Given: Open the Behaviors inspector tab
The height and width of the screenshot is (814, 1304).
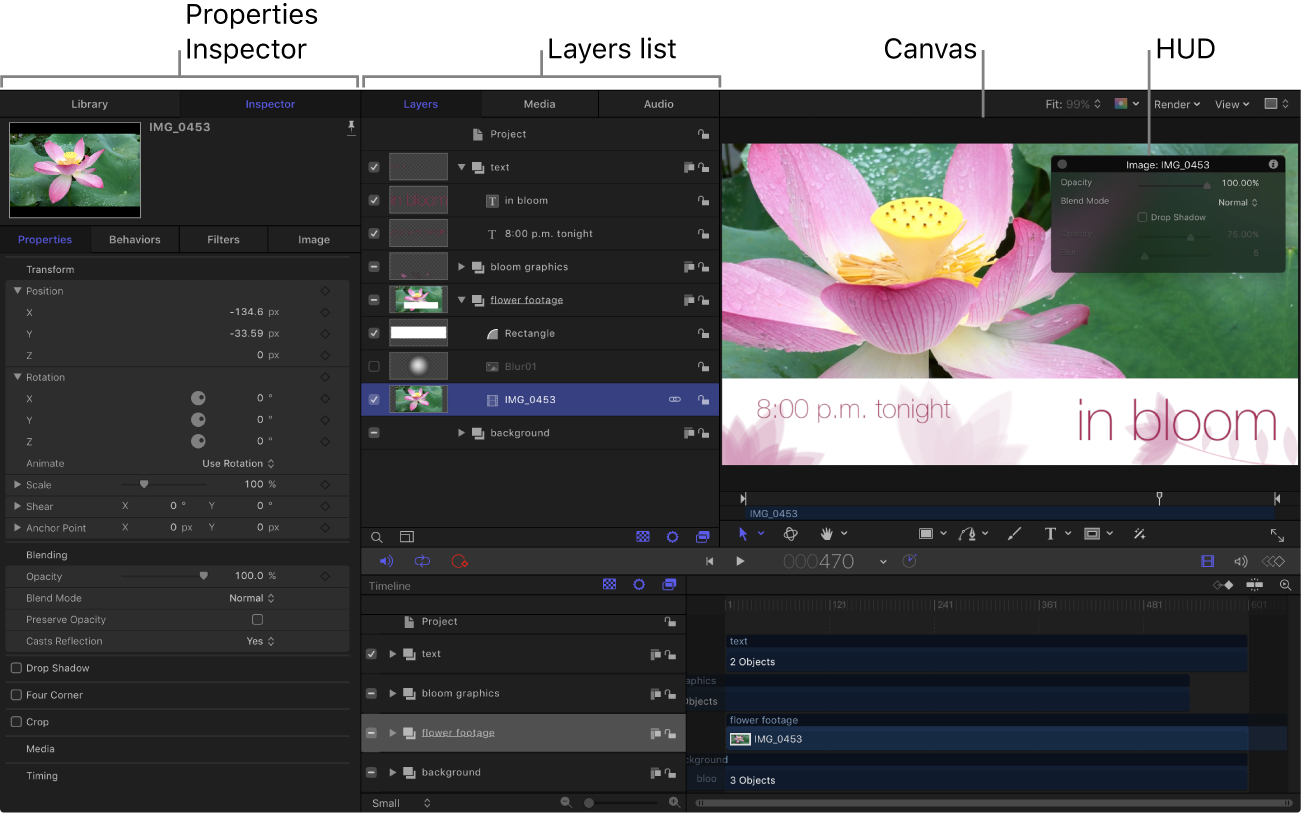Looking at the screenshot, I should pyautogui.click(x=134, y=239).
